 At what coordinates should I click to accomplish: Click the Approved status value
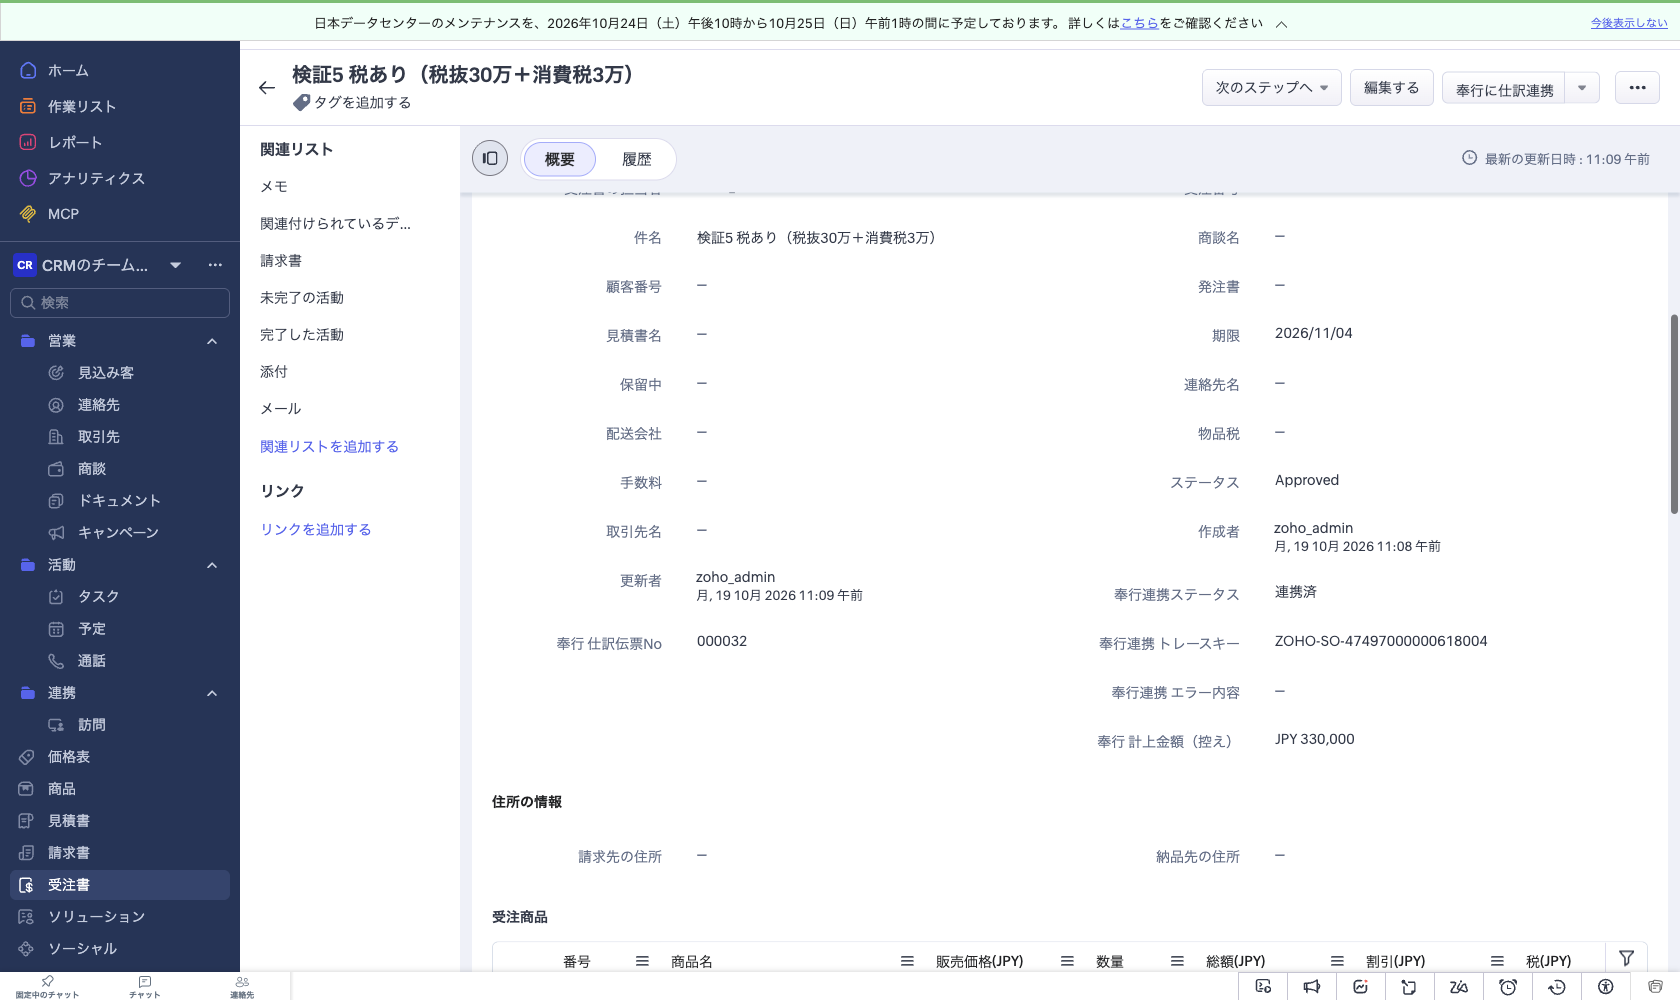point(1307,480)
